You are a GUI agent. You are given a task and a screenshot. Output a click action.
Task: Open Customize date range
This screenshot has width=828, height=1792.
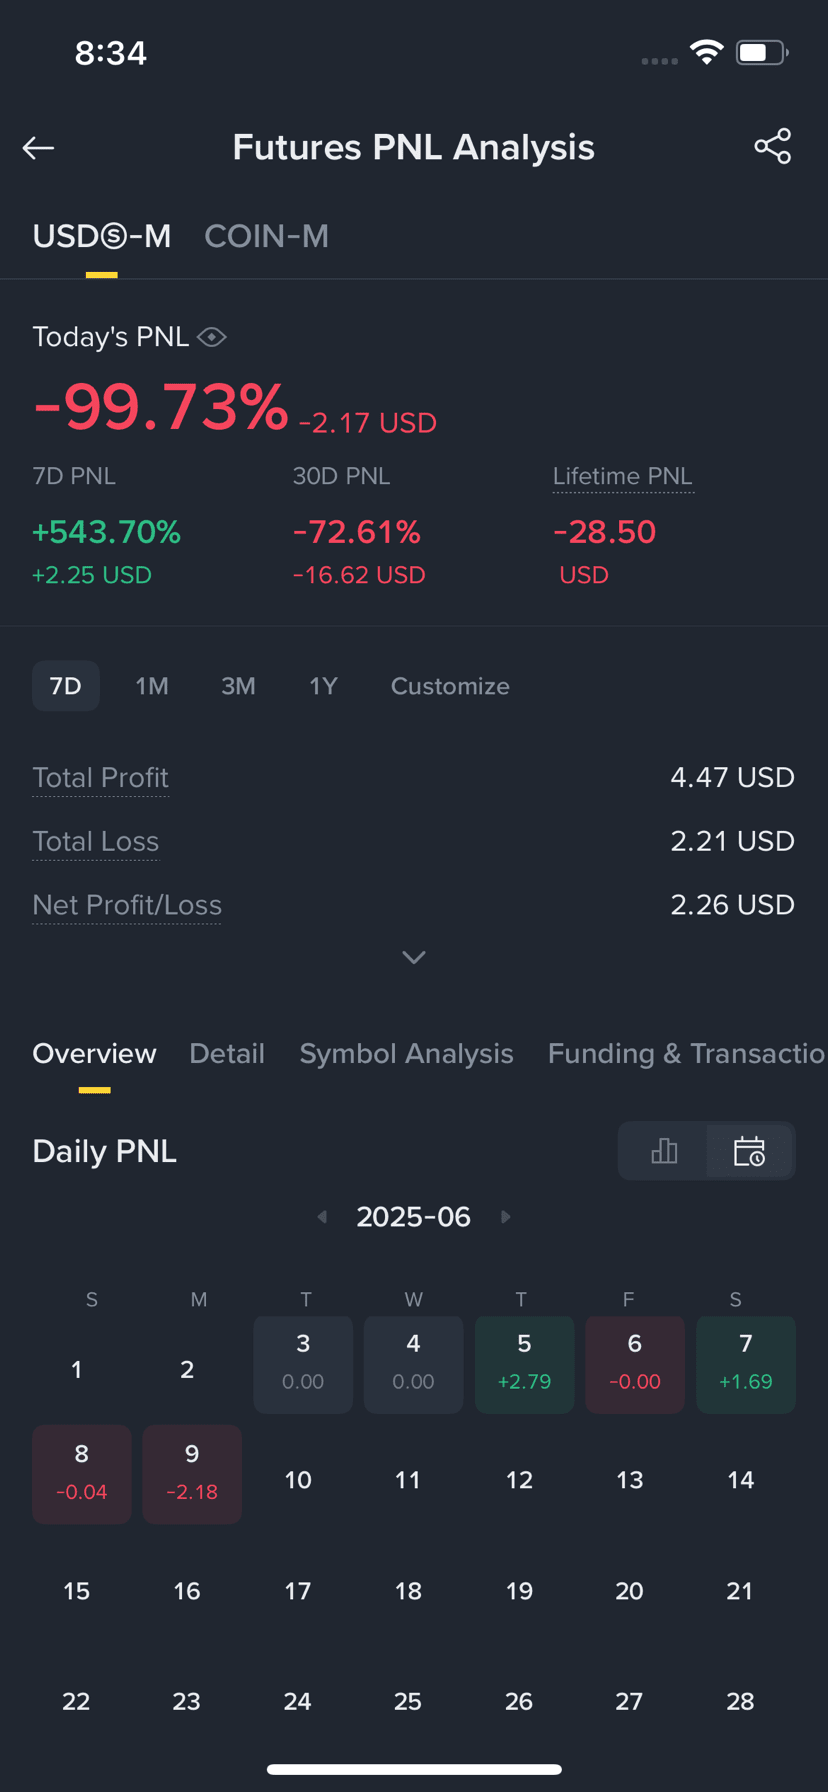(450, 686)
